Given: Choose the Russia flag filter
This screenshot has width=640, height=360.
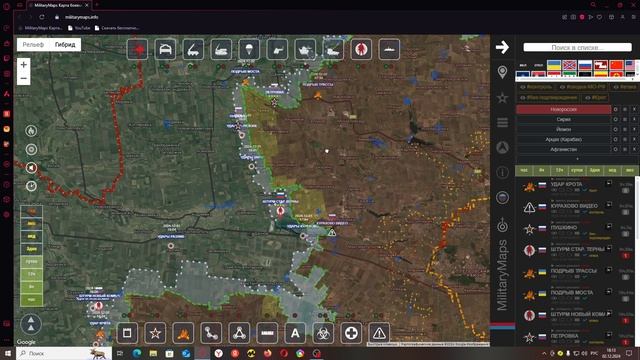Looking at the screenshot, I should click(x=585, y=65).
